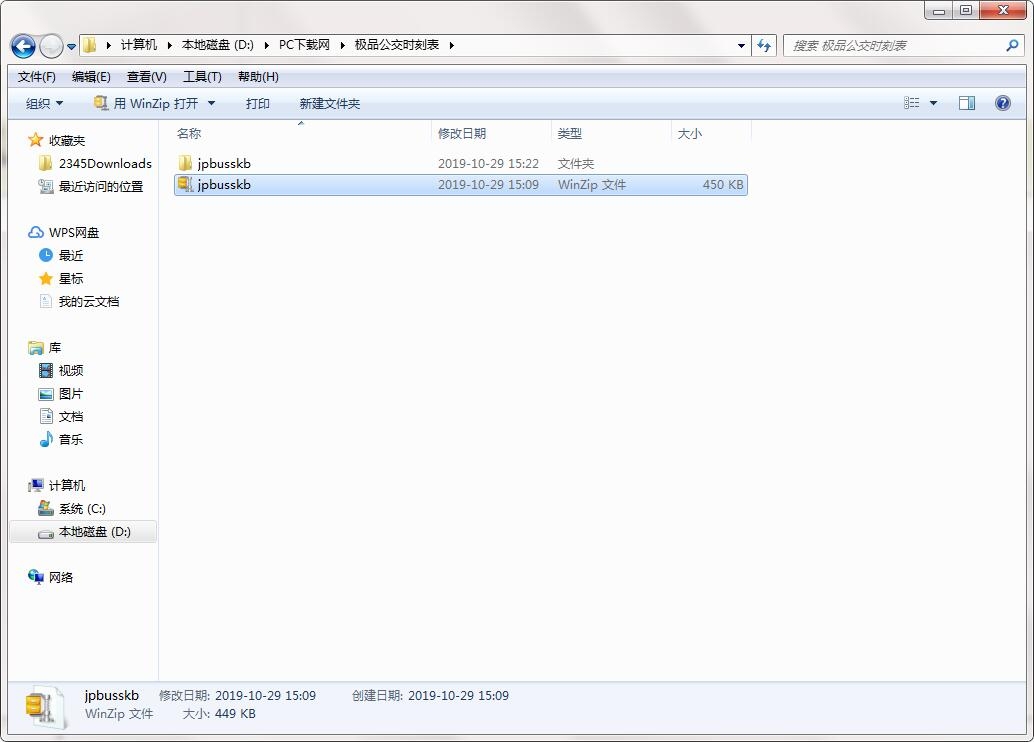Select the jpbusskb folder icon
Screen dimensions: 1034x742
point(185,163)
